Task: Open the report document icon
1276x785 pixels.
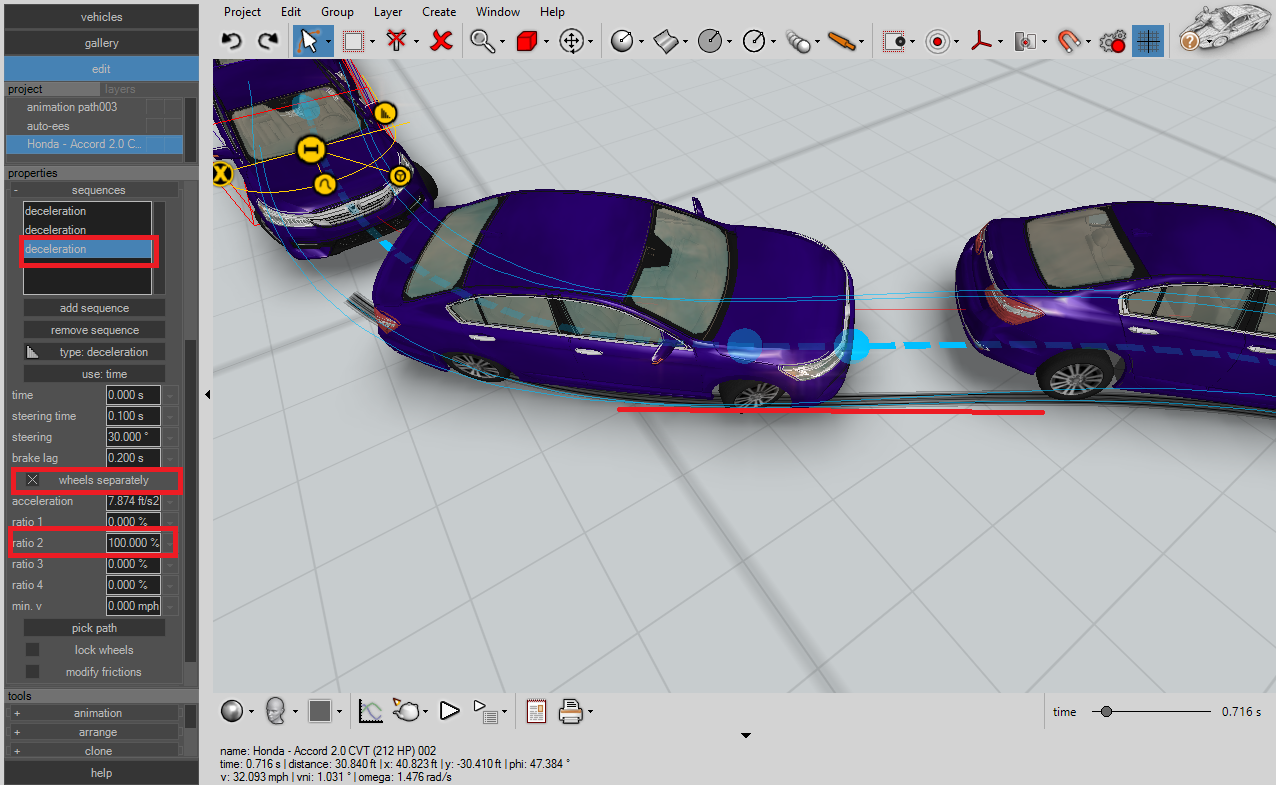Action: [536, 711]
